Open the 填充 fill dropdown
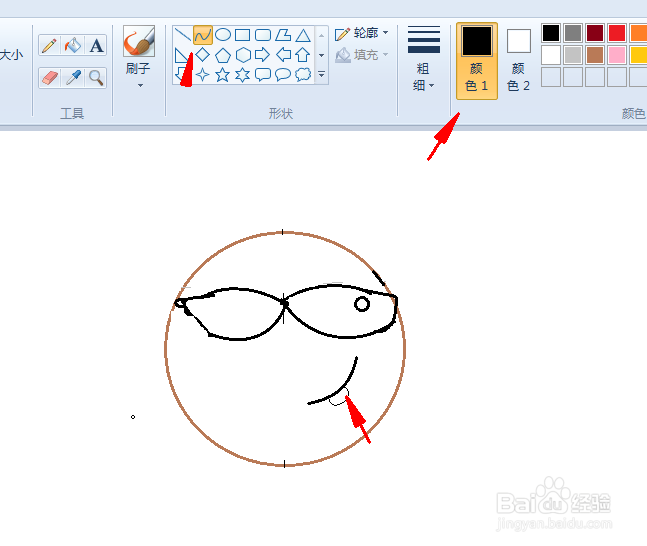The width and height of the screenshot is (647, 546). (361, 54)
